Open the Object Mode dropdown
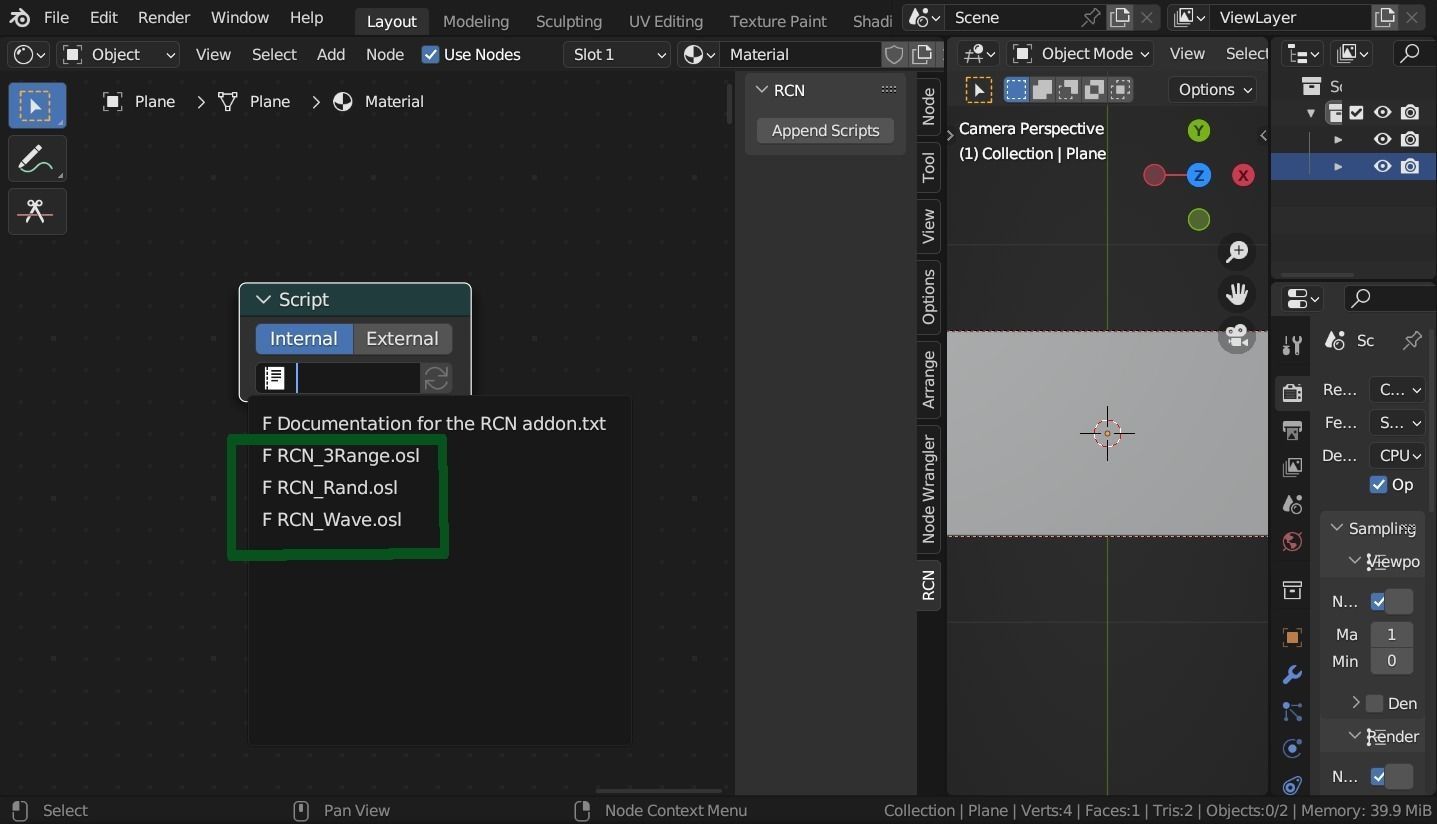This screenshot has width=1437, height=824. coord(1081,54)
